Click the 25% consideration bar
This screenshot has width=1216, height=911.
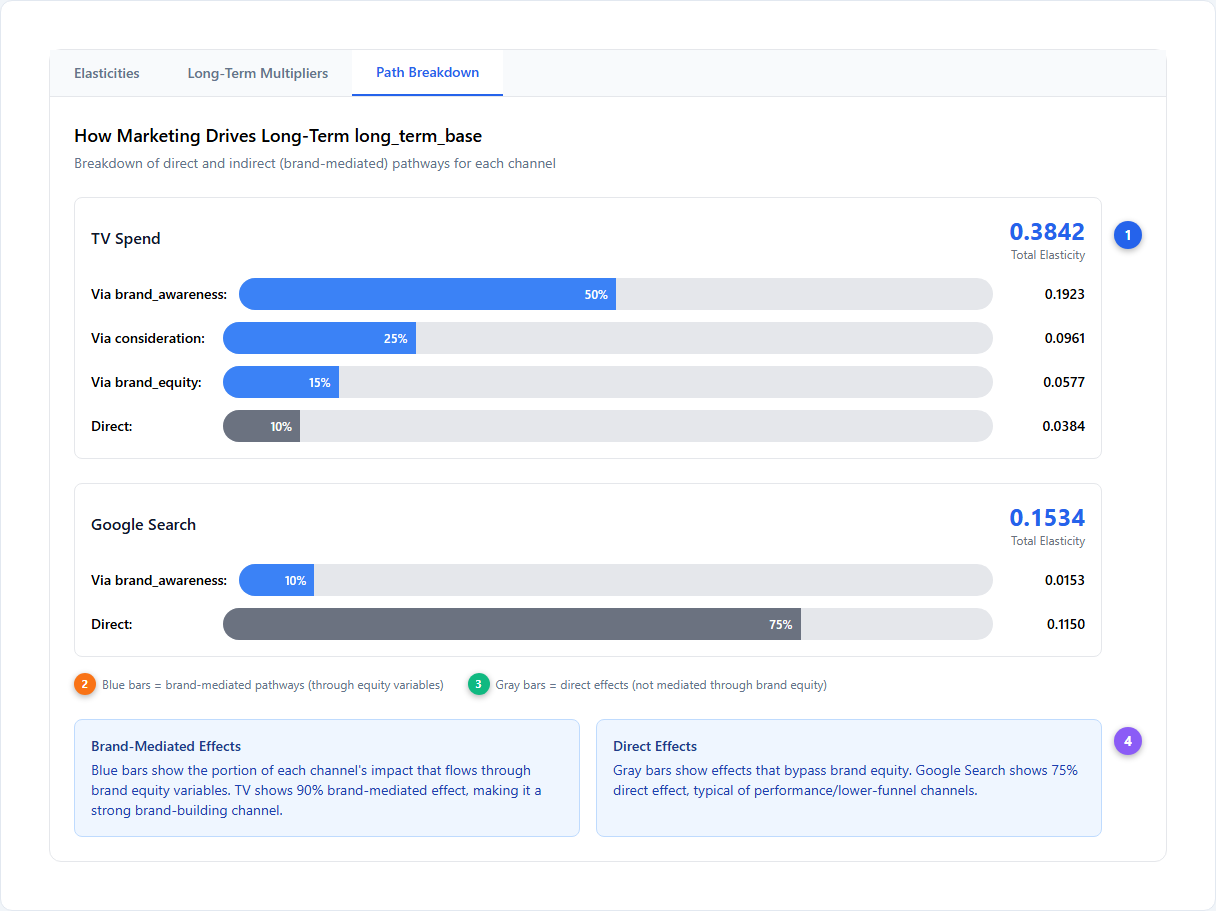319,338
